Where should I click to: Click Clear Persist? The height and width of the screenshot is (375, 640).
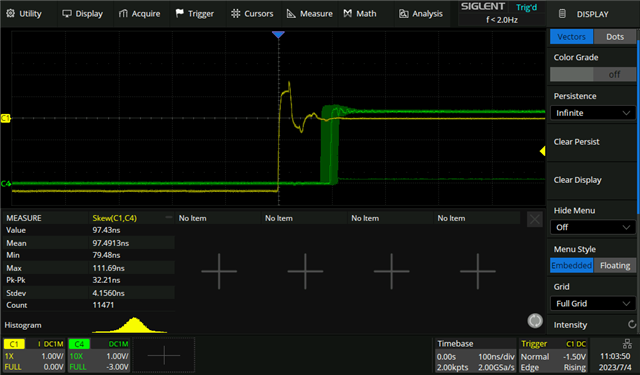click(576, 142)
